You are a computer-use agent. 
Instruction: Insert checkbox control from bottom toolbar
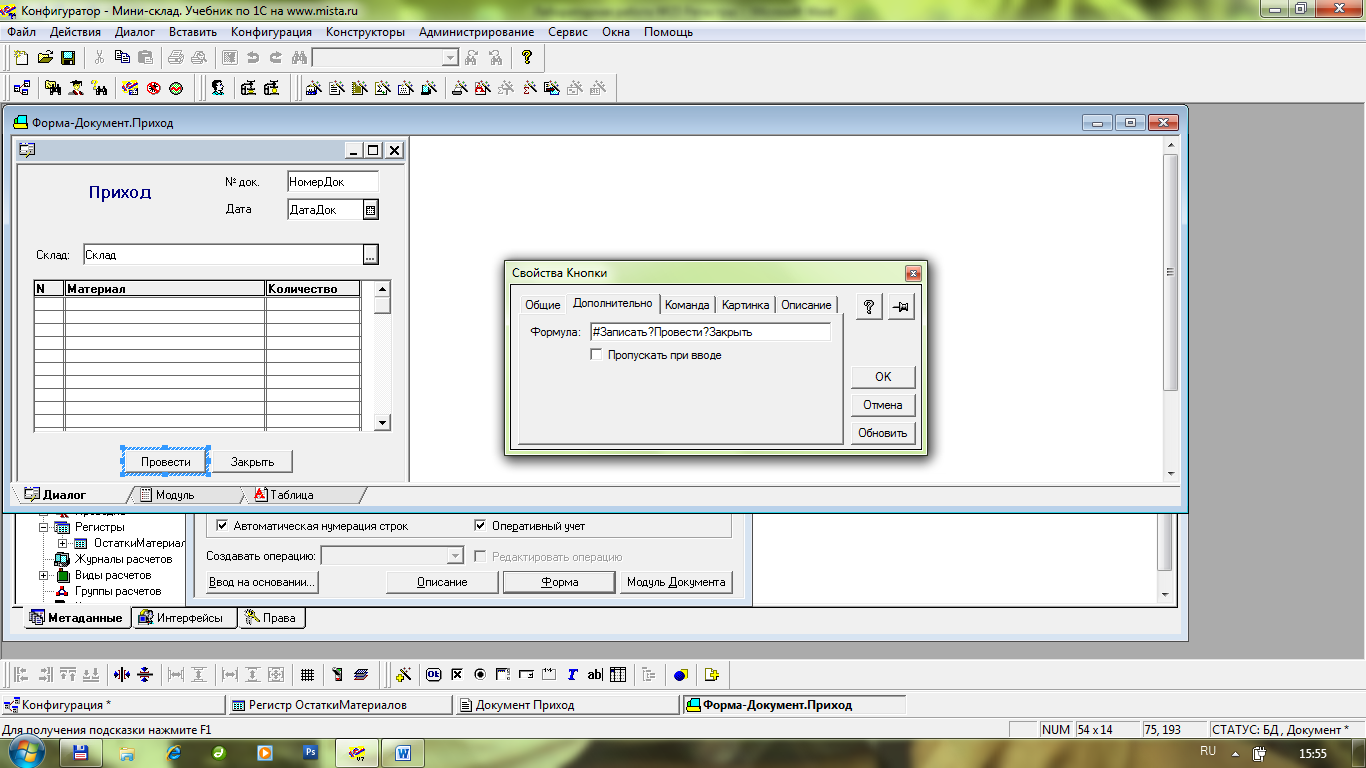point(457,675)
